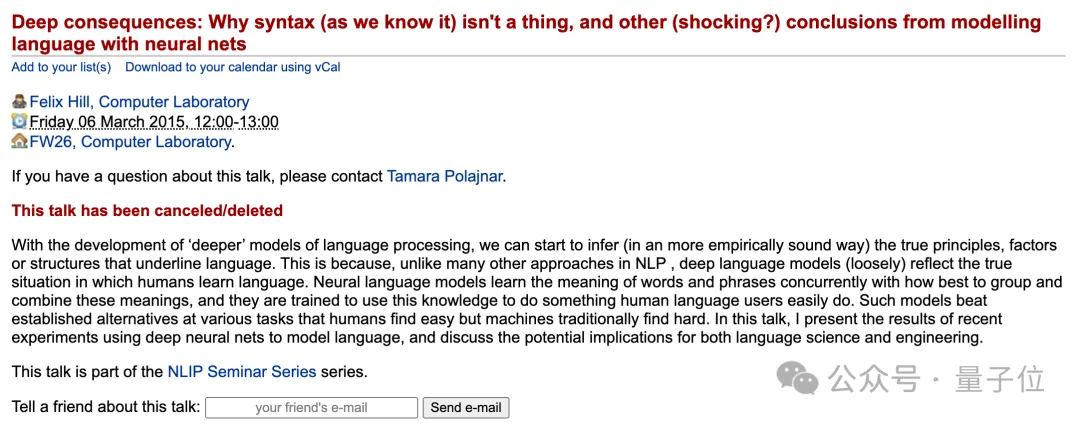Focus the 'your friend's e-mail' input field
The width and height of the screenshot is (1080, 423).
[311, 407]
